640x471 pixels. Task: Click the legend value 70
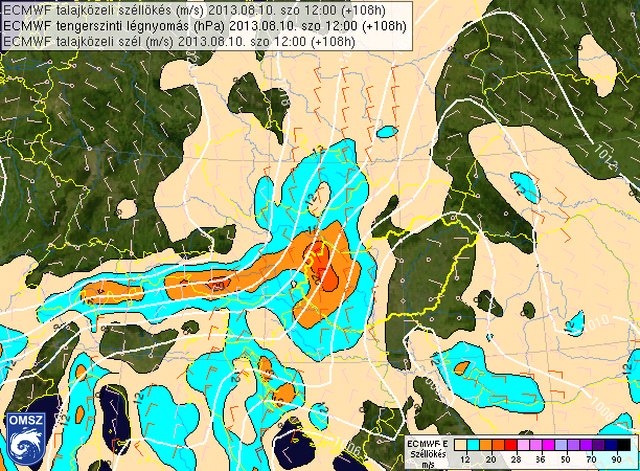[591, 460]
